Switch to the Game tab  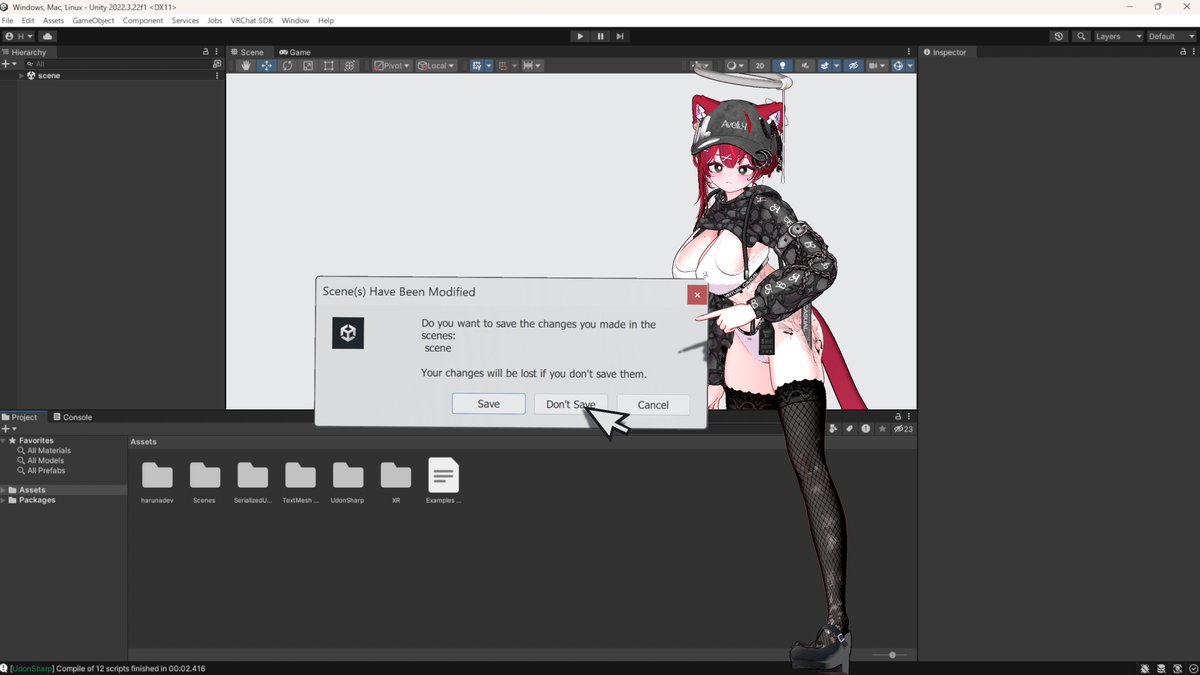[295, 52]
